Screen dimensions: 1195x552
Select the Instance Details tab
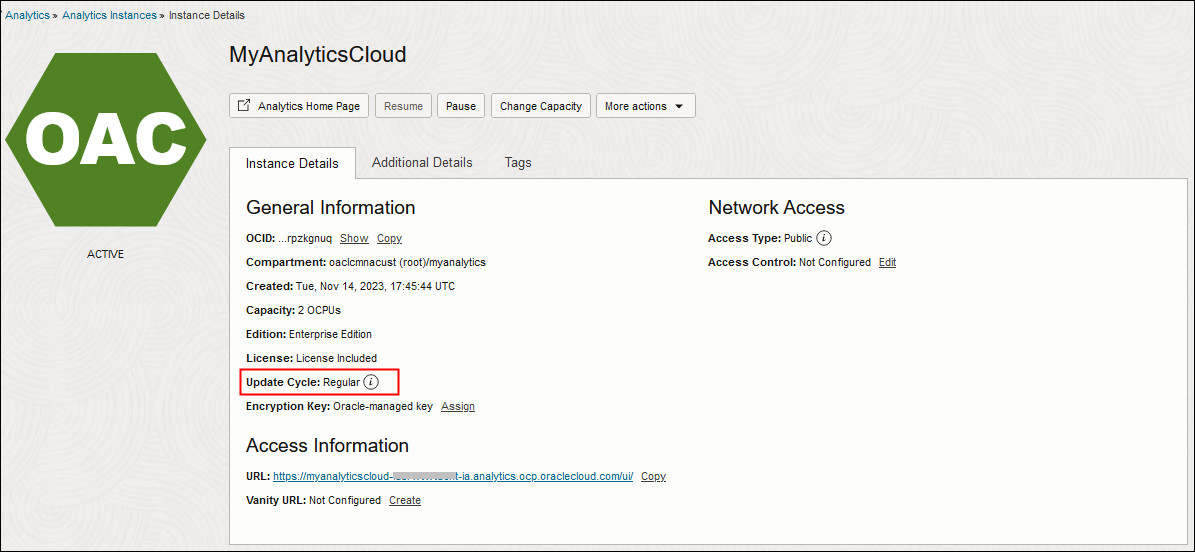pos(292,163)
